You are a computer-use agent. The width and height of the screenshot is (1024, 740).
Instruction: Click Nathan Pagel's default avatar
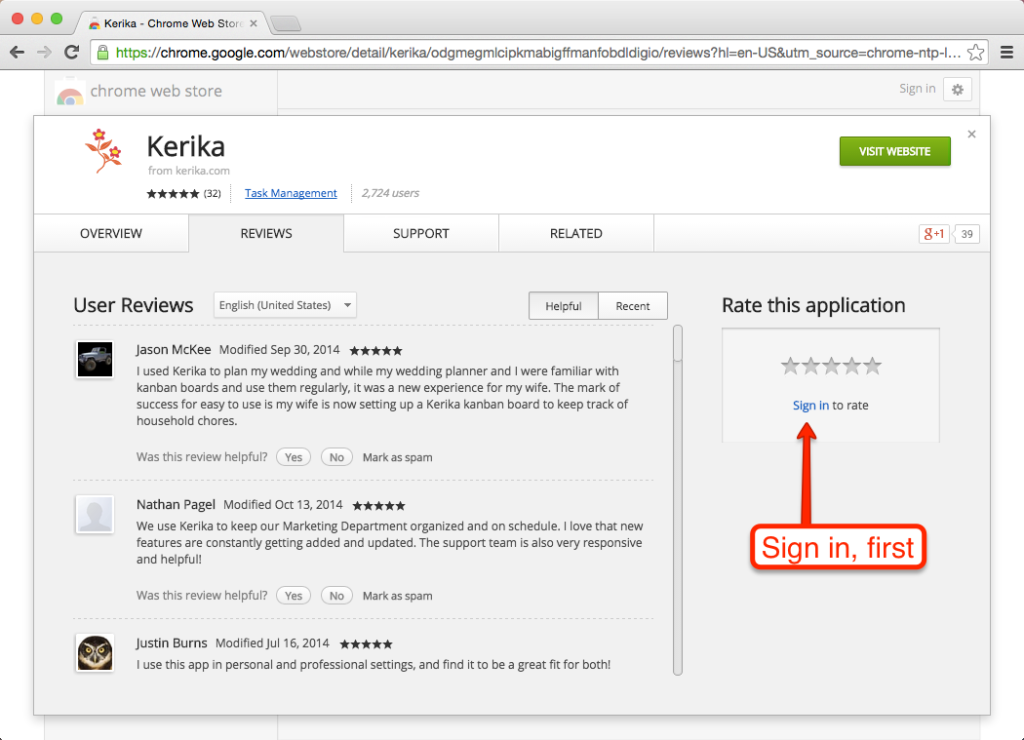click(x=95, y=514)
